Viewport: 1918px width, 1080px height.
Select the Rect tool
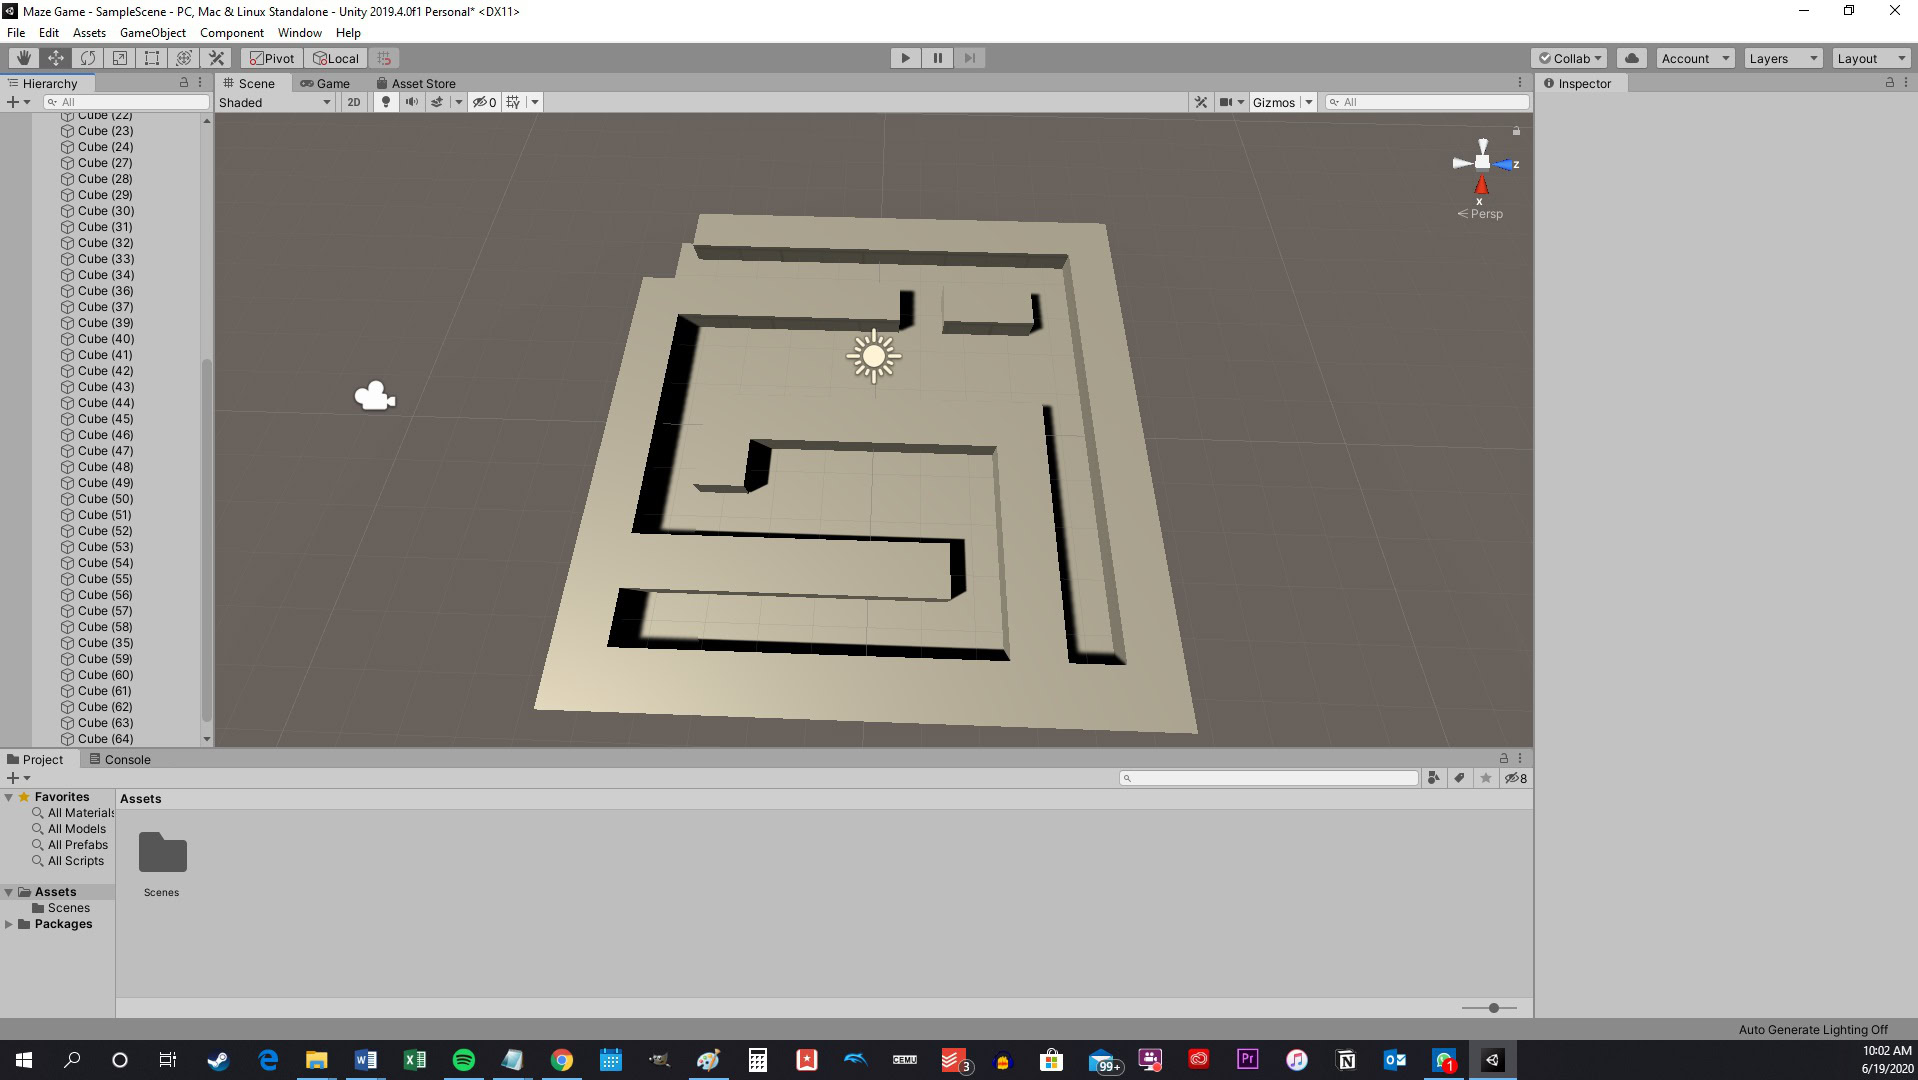pos(151,57)
